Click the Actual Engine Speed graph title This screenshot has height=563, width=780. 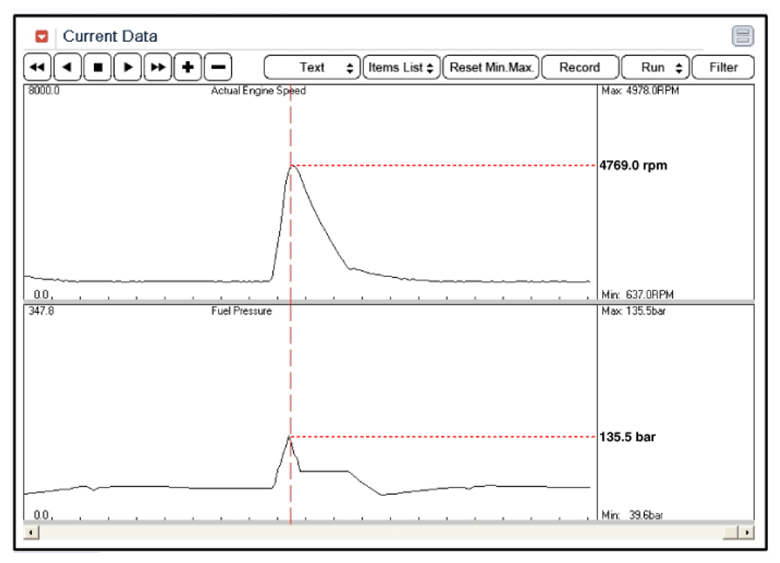pos(258,91)
